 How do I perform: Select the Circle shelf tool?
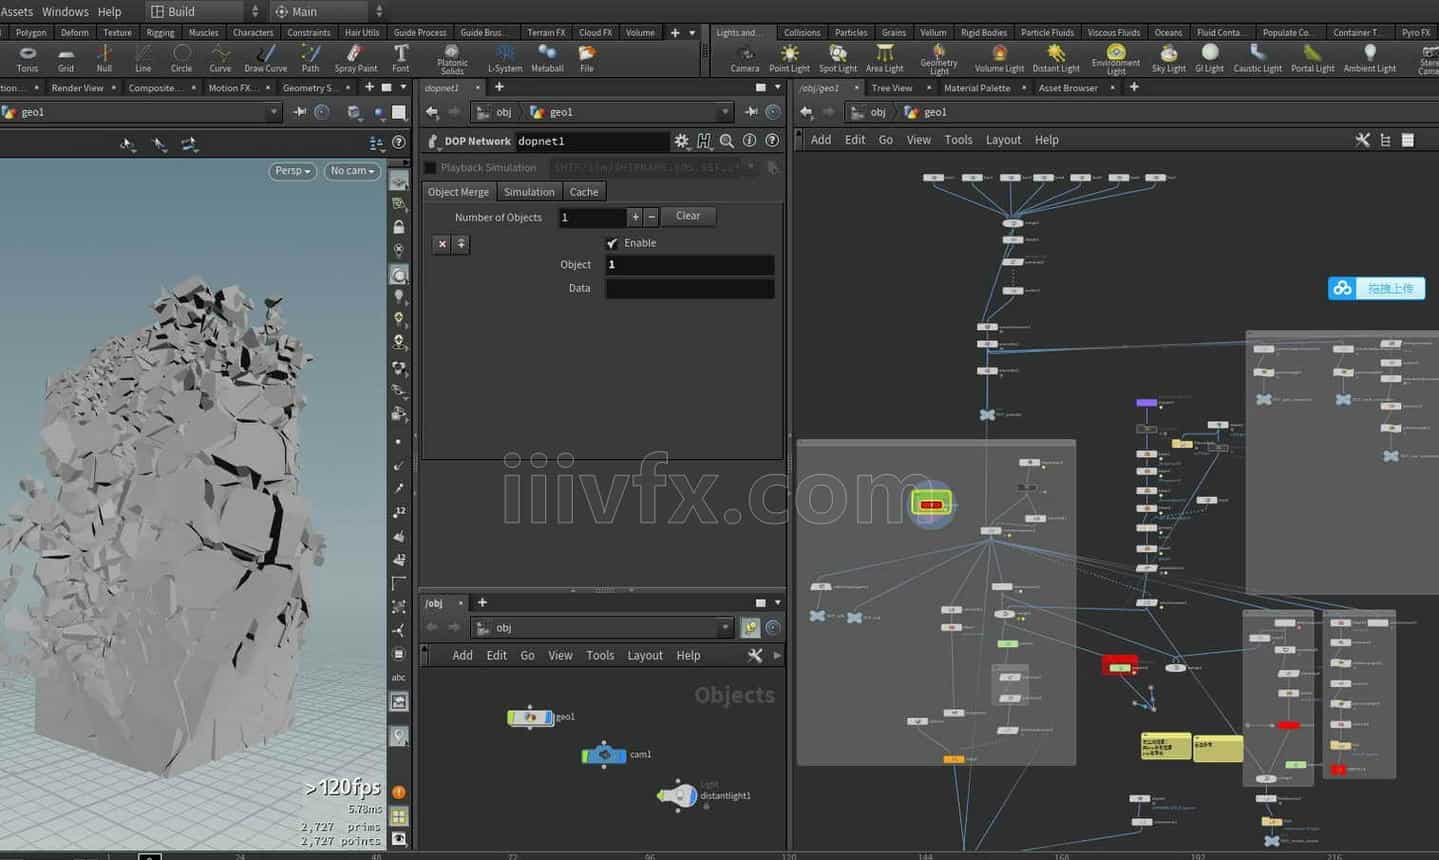click(x=181, y=58)
